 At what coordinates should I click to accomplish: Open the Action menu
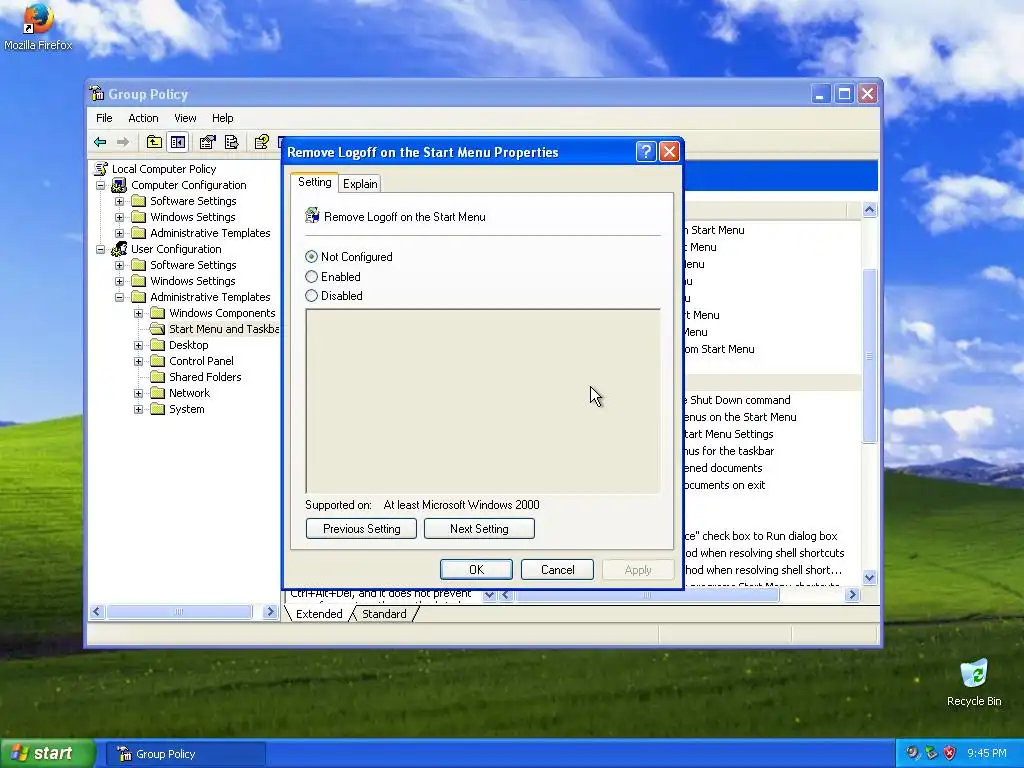(x=143, y=118)
